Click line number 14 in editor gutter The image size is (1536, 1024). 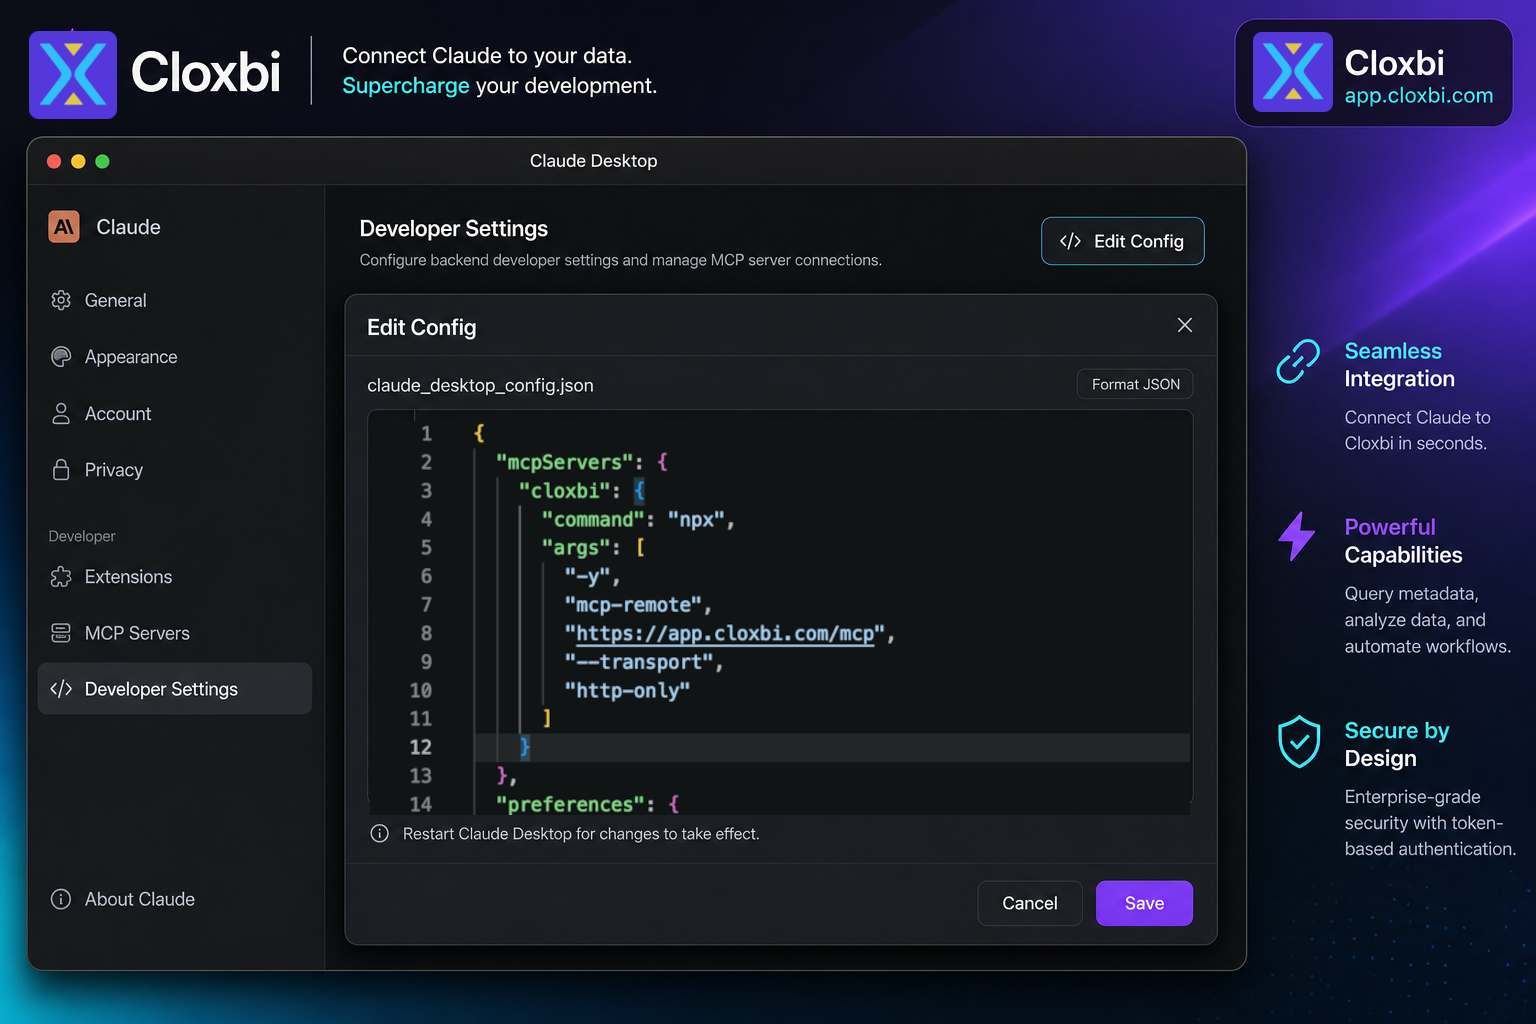pyautogui.click(x=421, y=804)
